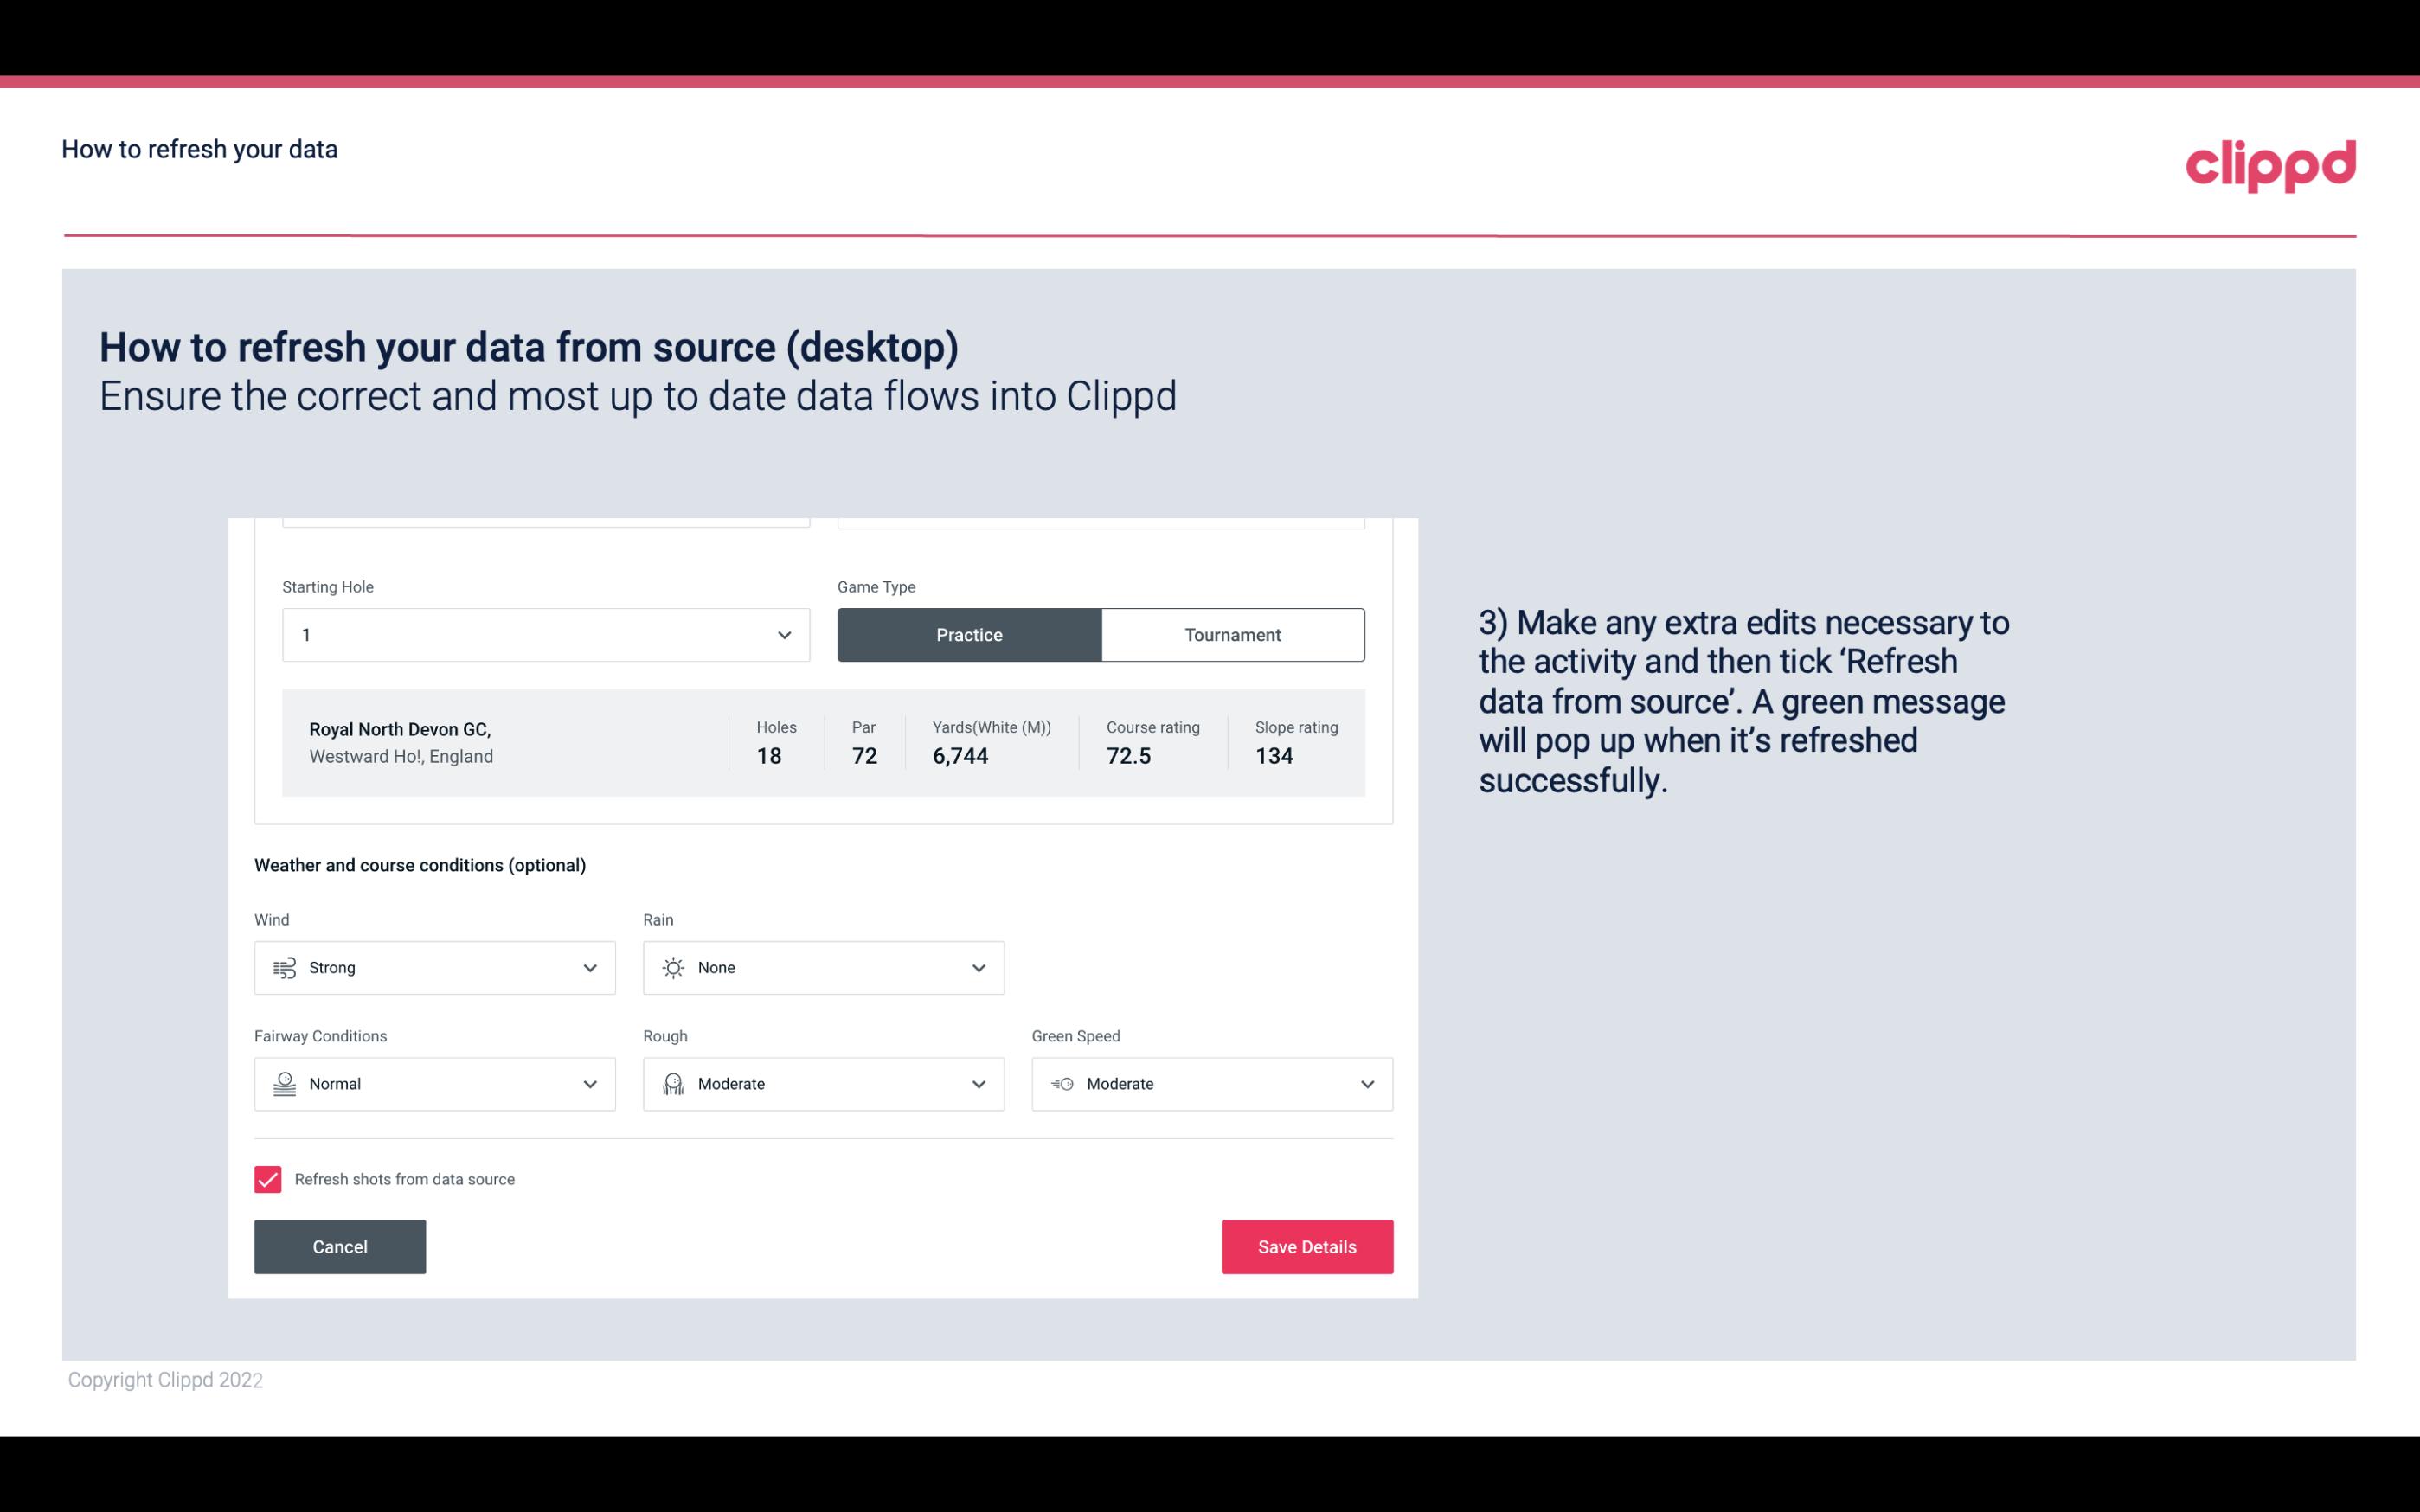Click the rough conditions icon
Viewport: 2420px width, 1512px height.
[x=672, y=1084]
